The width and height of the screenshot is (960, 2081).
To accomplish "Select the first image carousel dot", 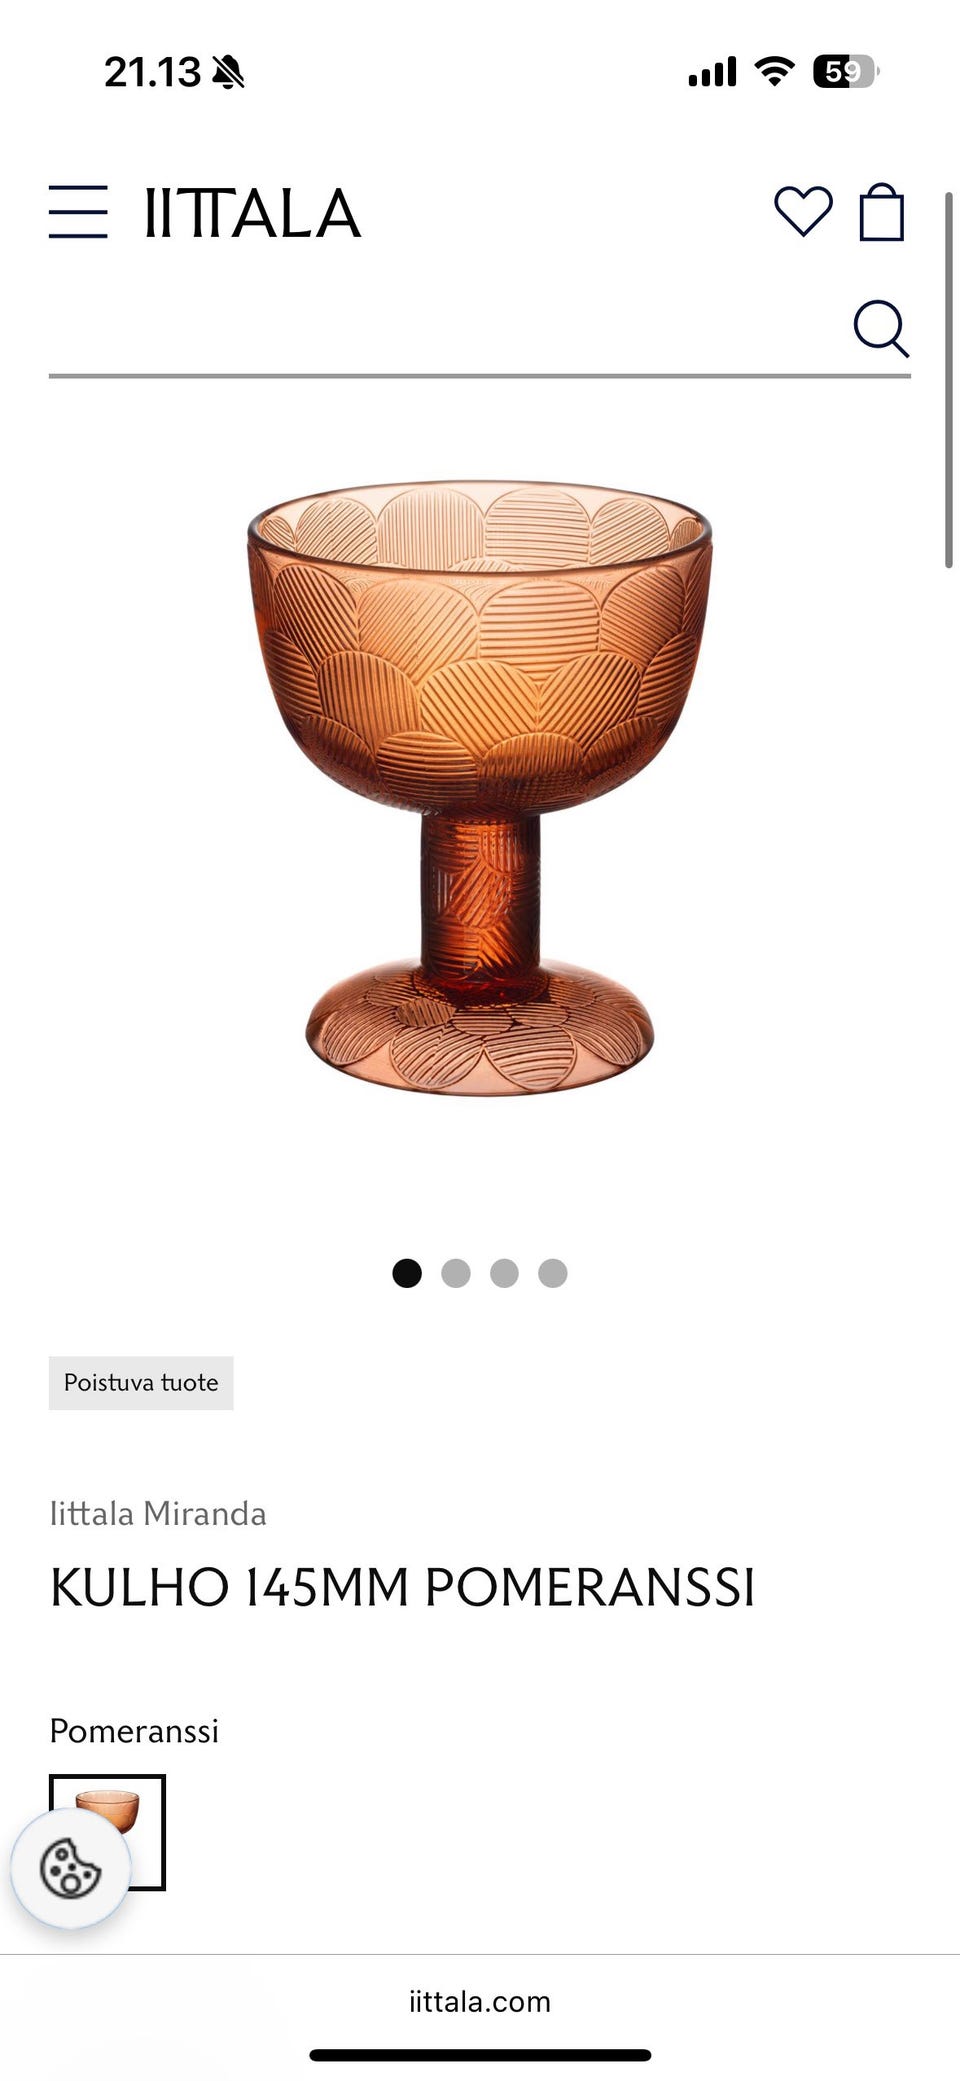I will 407,1273.
